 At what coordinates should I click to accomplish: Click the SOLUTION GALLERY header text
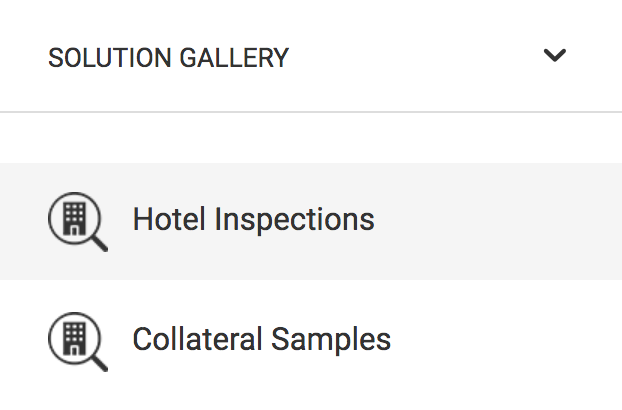coord(169,58)
